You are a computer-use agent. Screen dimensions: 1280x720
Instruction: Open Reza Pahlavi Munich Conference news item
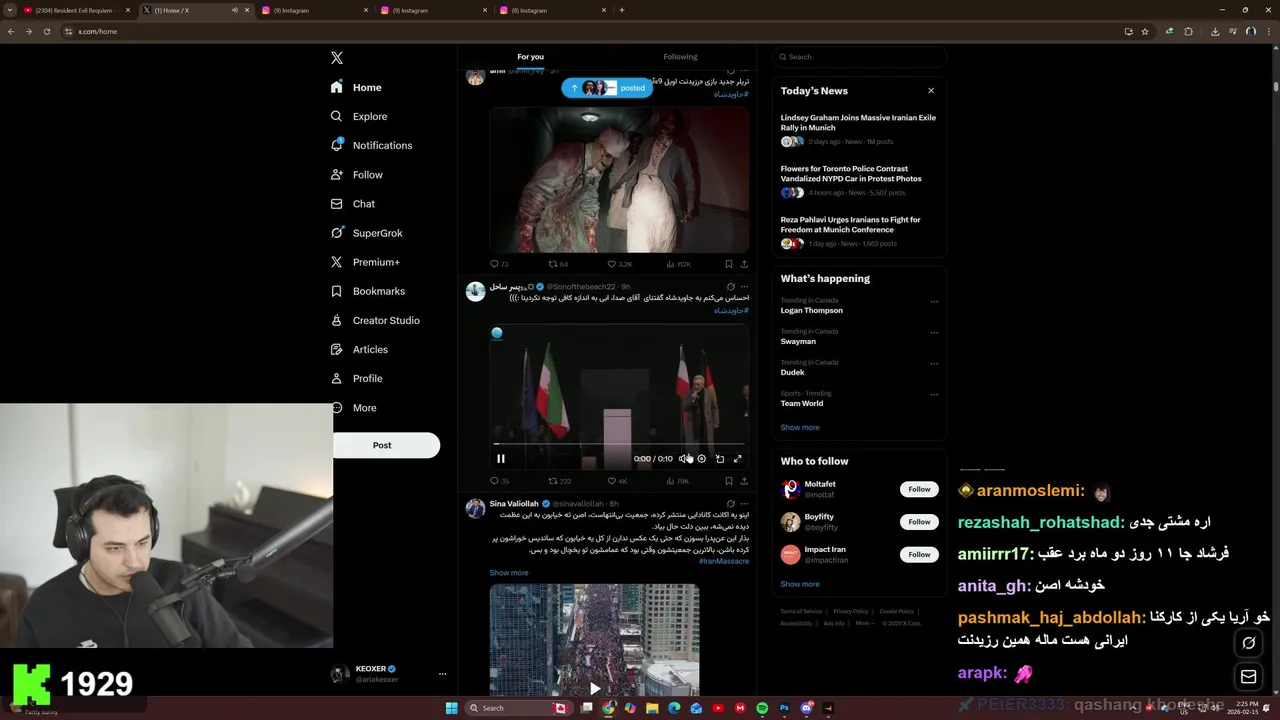point(858,233)
